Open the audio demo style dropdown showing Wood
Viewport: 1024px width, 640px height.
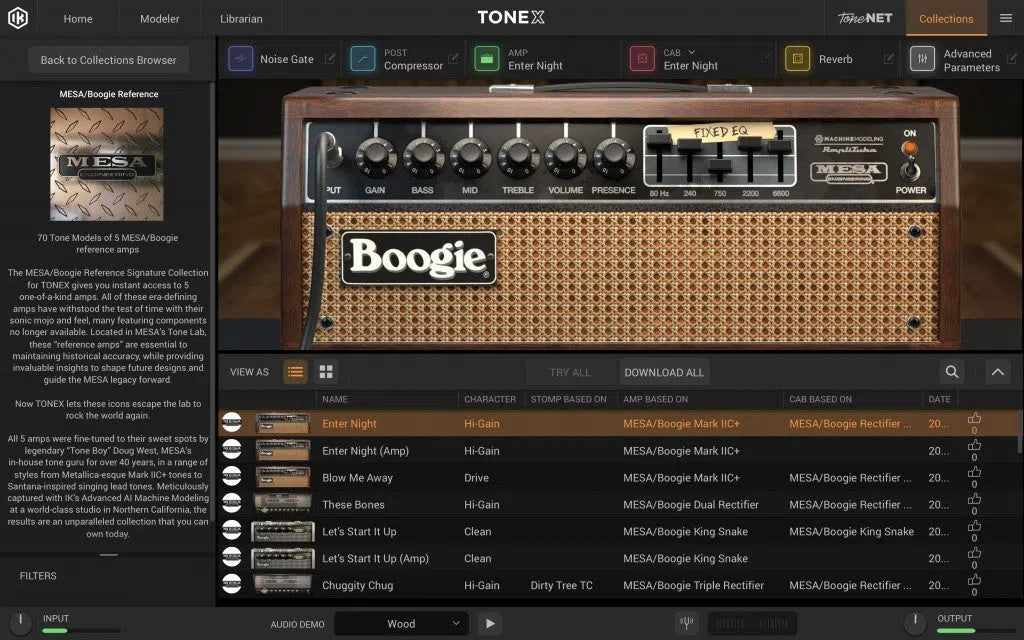400,622
